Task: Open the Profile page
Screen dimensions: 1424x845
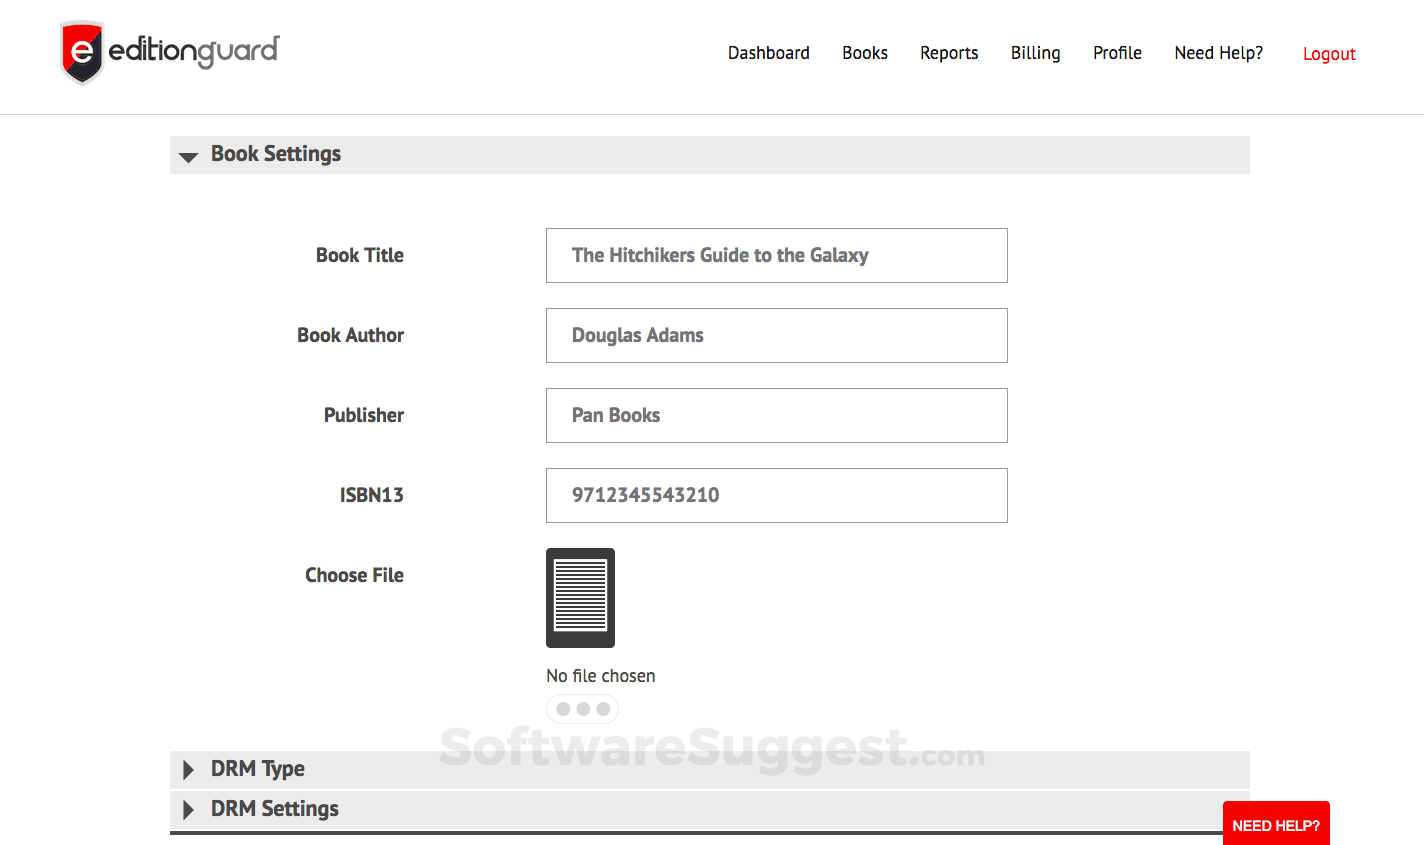Action: pyautogui.click(x=1116, y=53)
